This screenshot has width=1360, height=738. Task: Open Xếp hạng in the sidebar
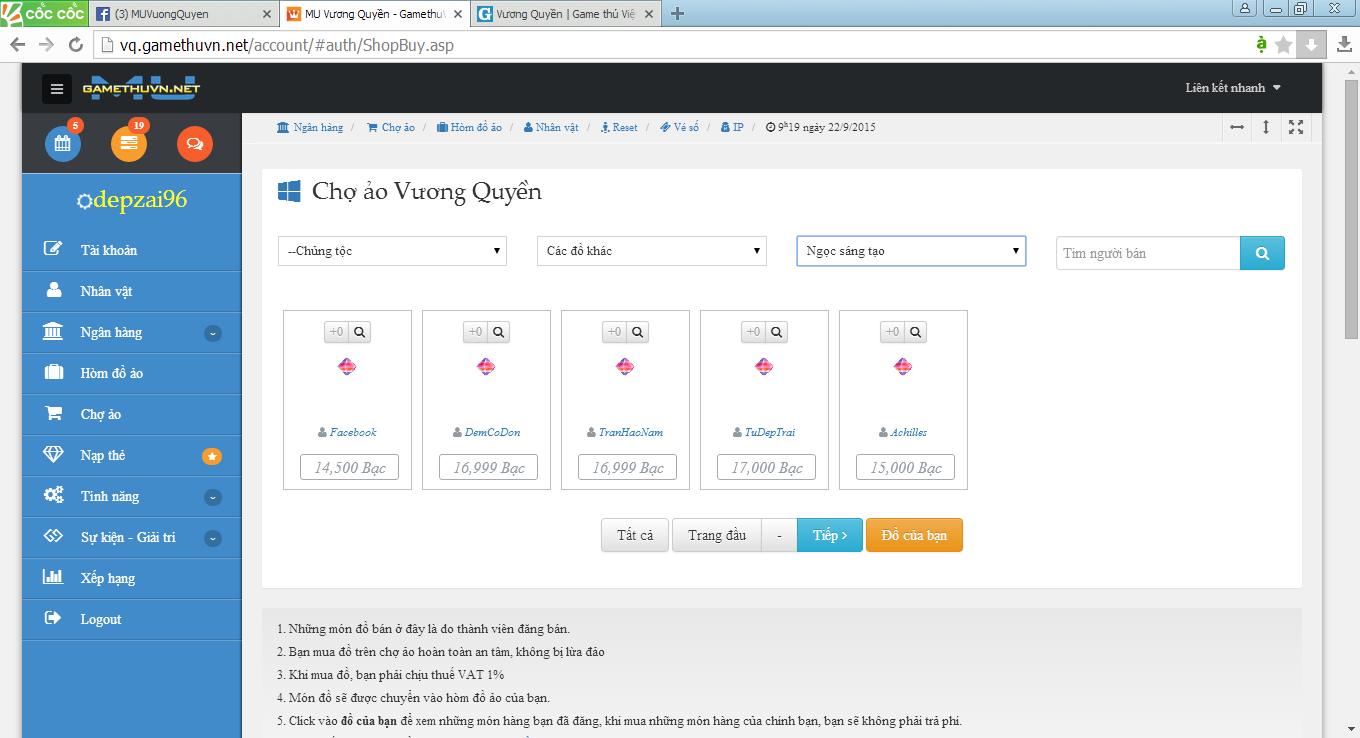tap(132, 578)
